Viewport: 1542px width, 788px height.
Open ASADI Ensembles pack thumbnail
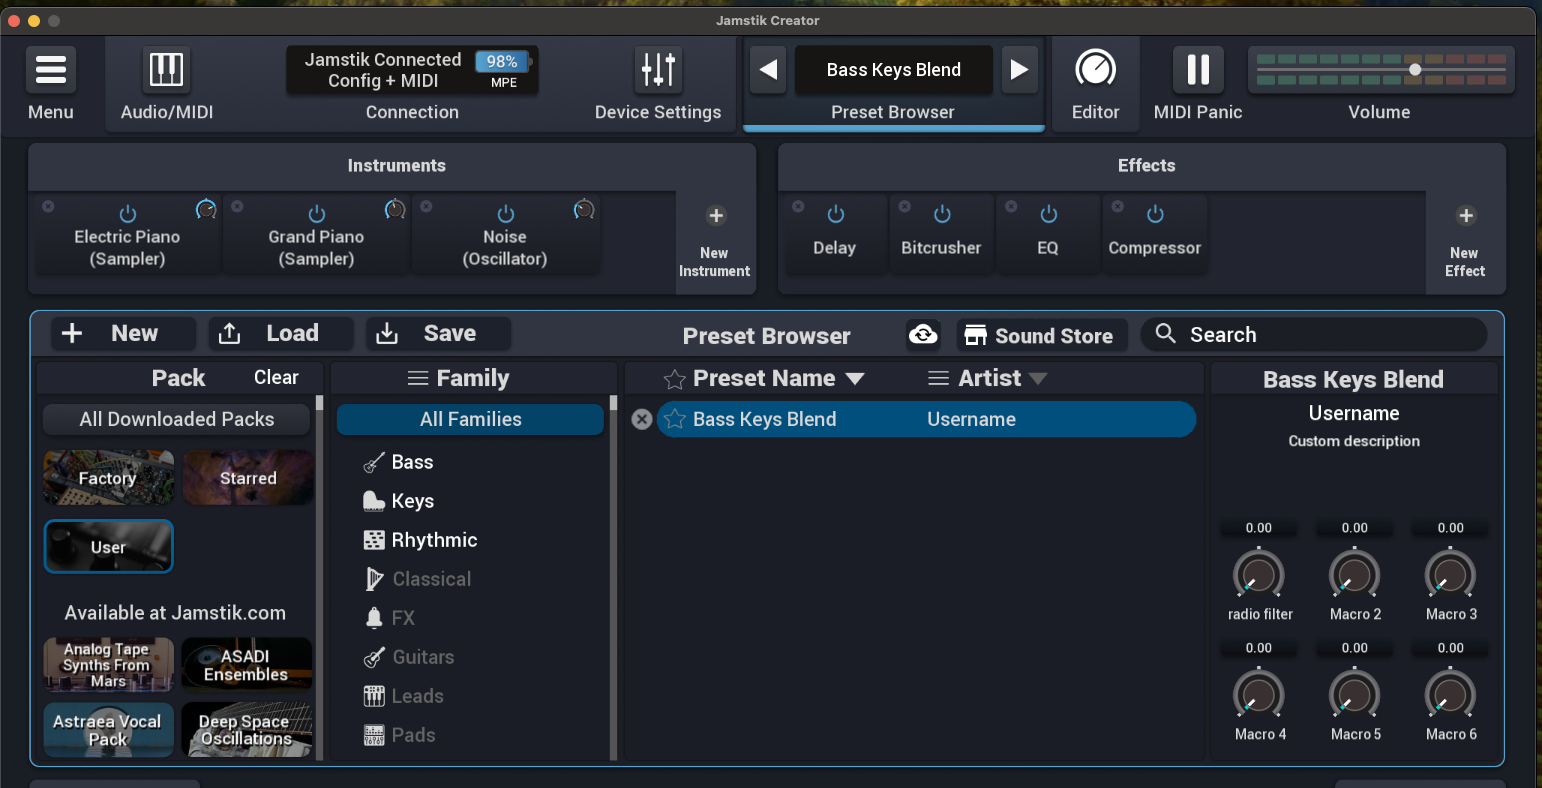click(246, 665)
